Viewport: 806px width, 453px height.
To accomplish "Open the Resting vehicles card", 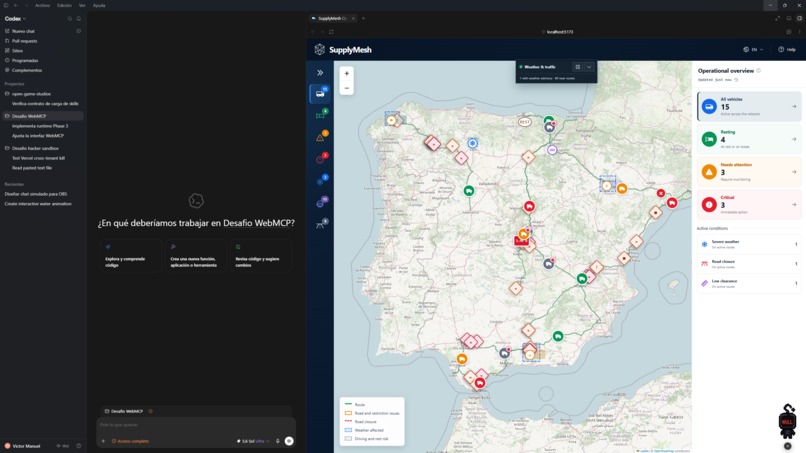I will (x=749, y=139).
